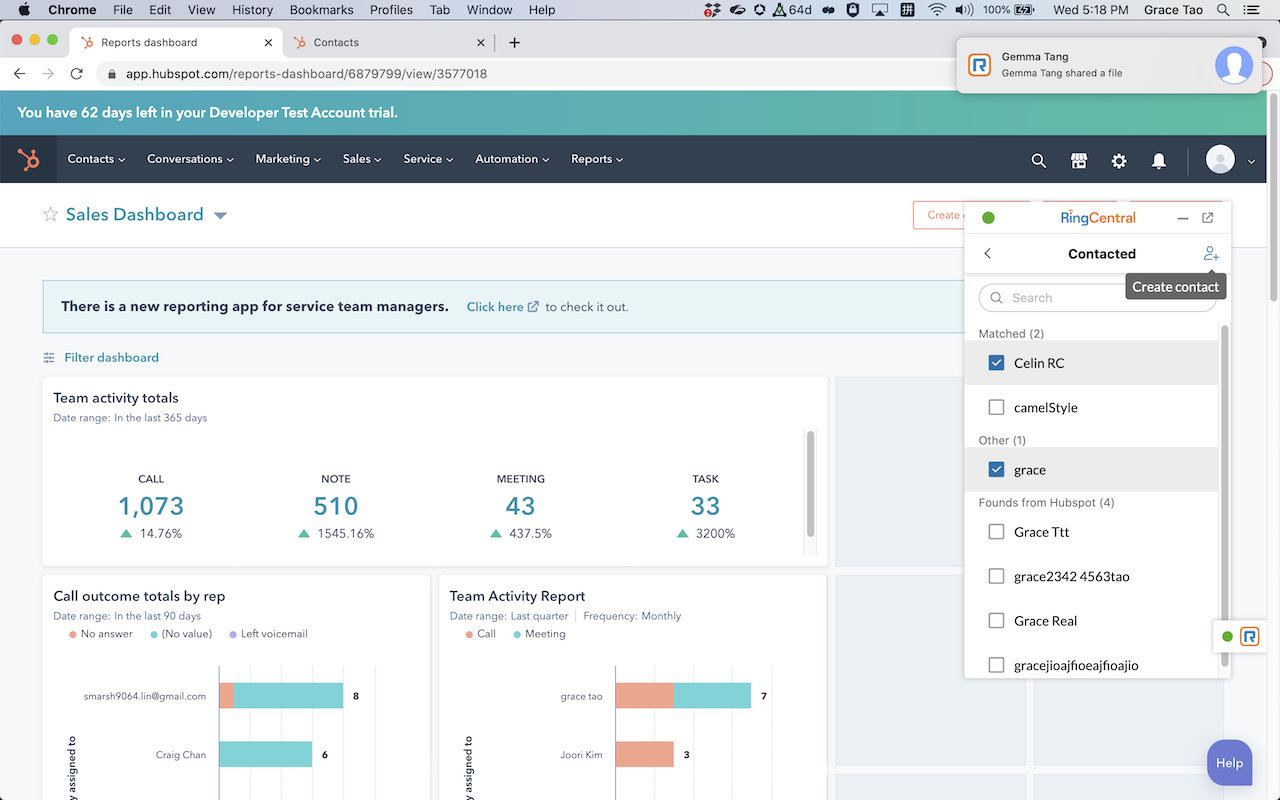Pop out RingCentral widget with external-link icon
Screen dimensions: 1280x800
pyautogui.click(x=1208, y=216)
